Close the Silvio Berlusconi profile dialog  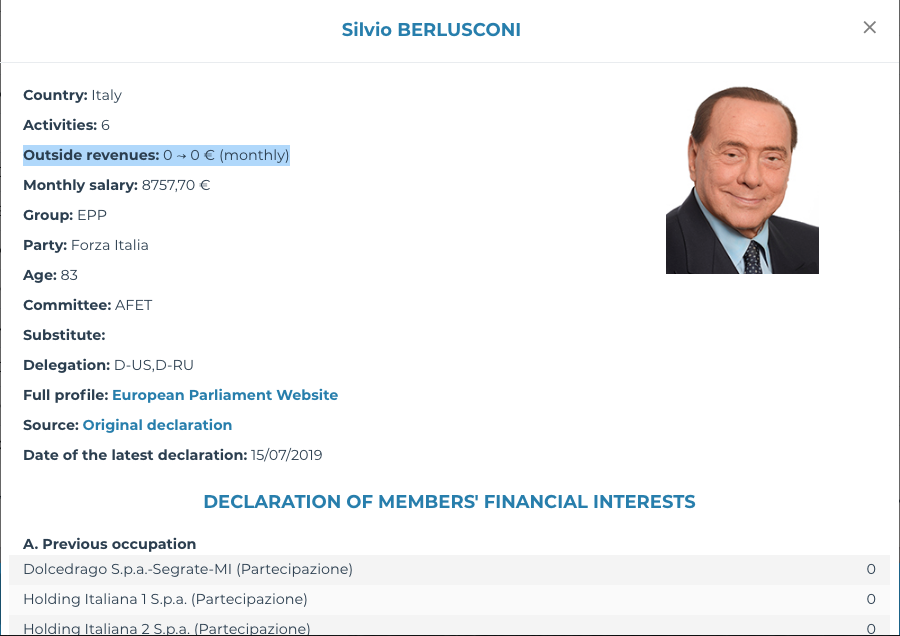coord(869,28)
